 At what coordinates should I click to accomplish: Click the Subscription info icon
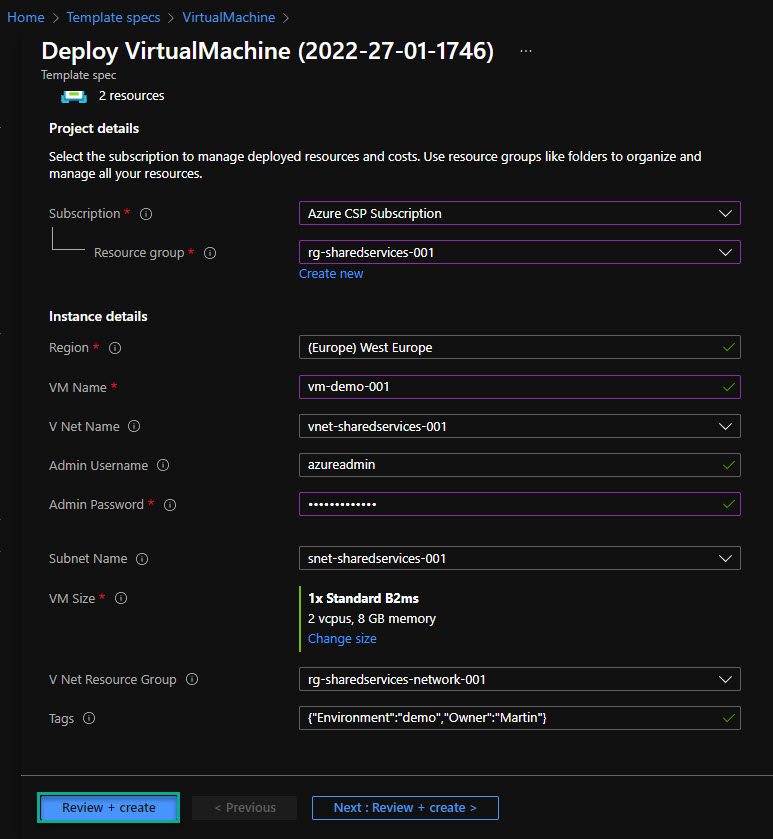click(x=146, y=214)
